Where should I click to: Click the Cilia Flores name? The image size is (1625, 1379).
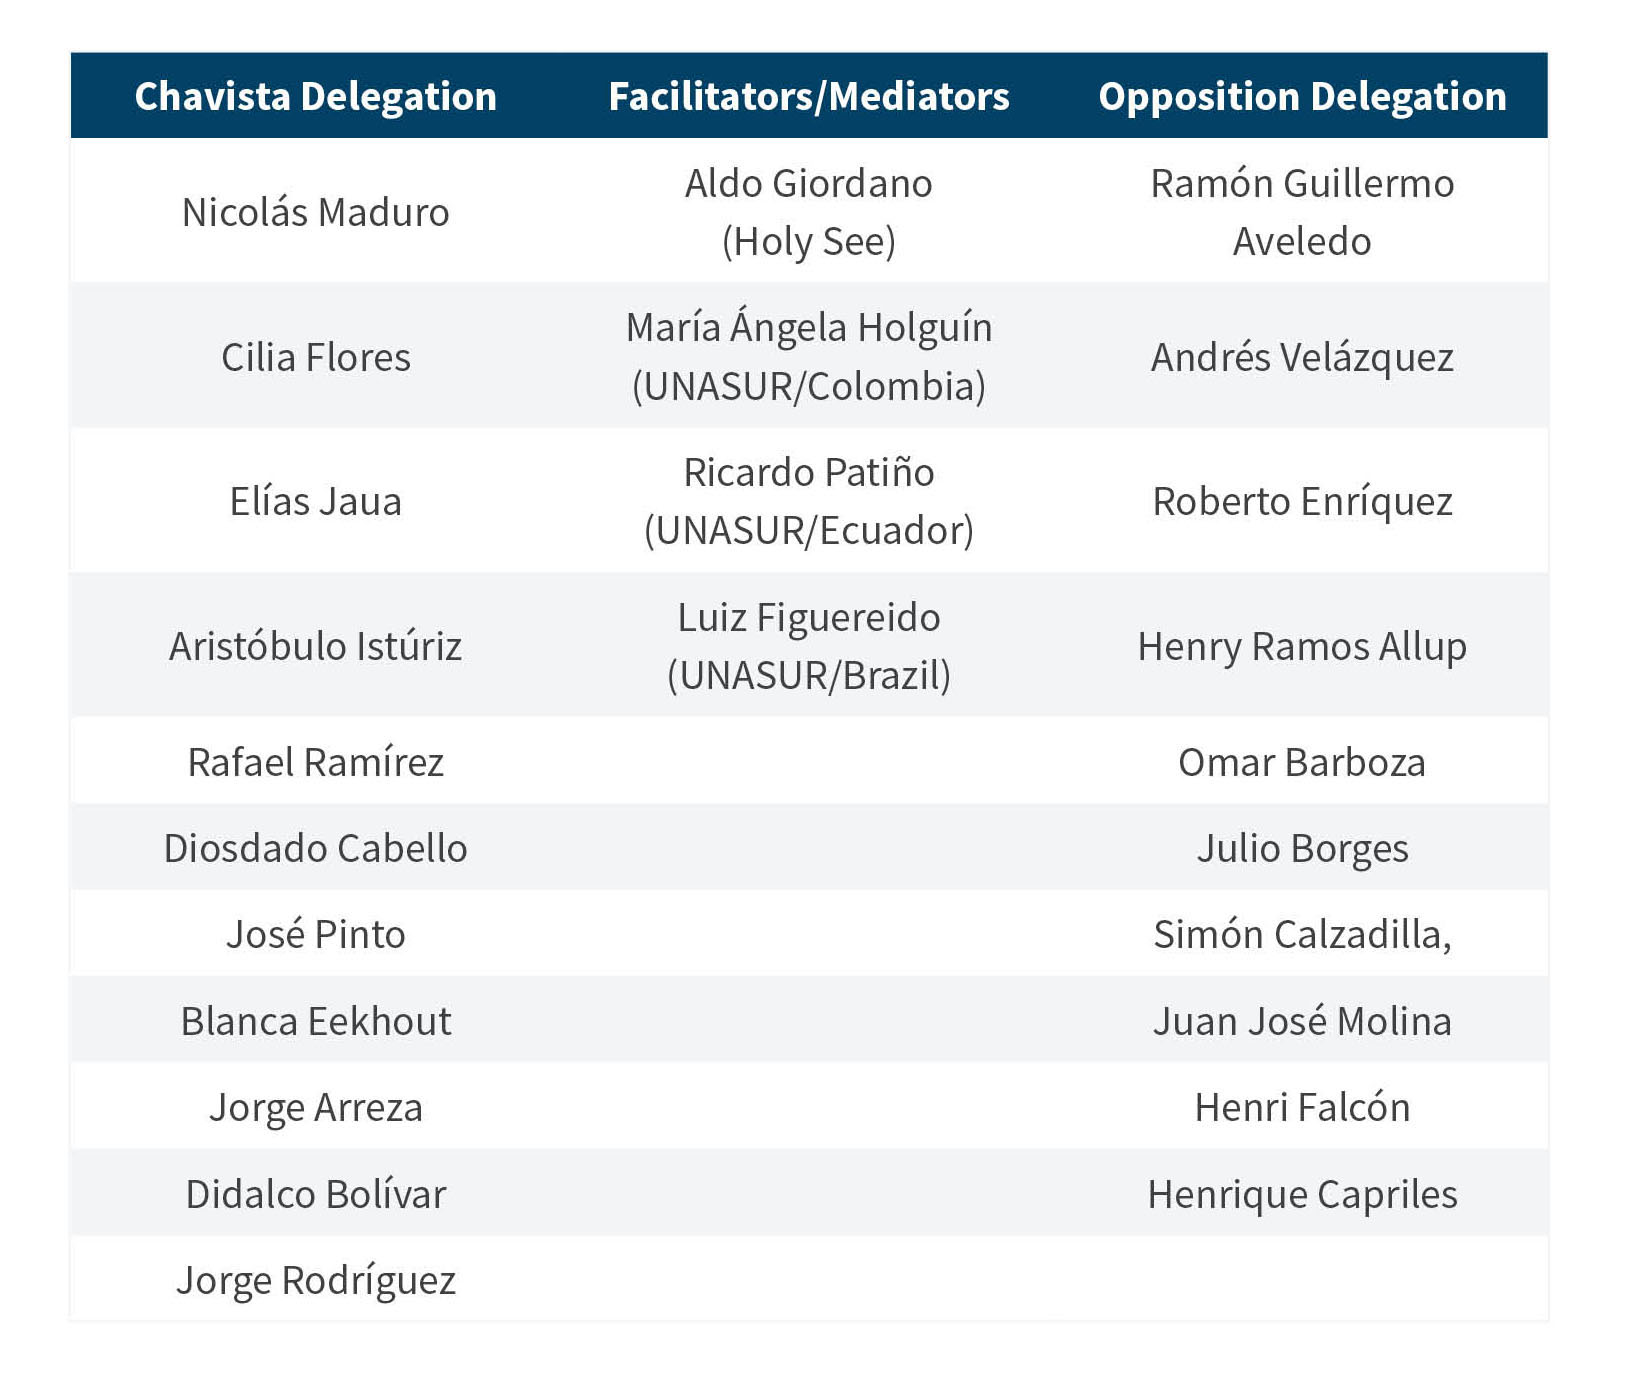coord(315,357)
